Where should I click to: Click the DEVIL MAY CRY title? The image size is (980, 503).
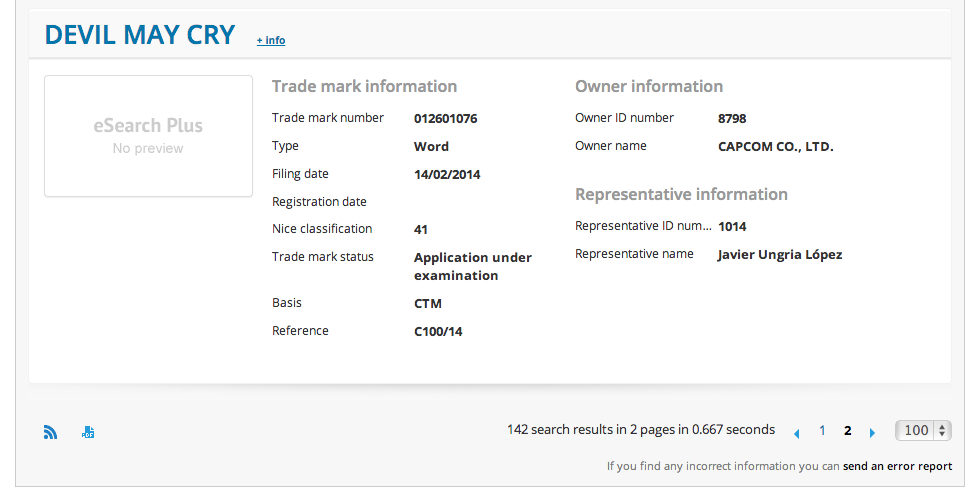coord(140,34)
